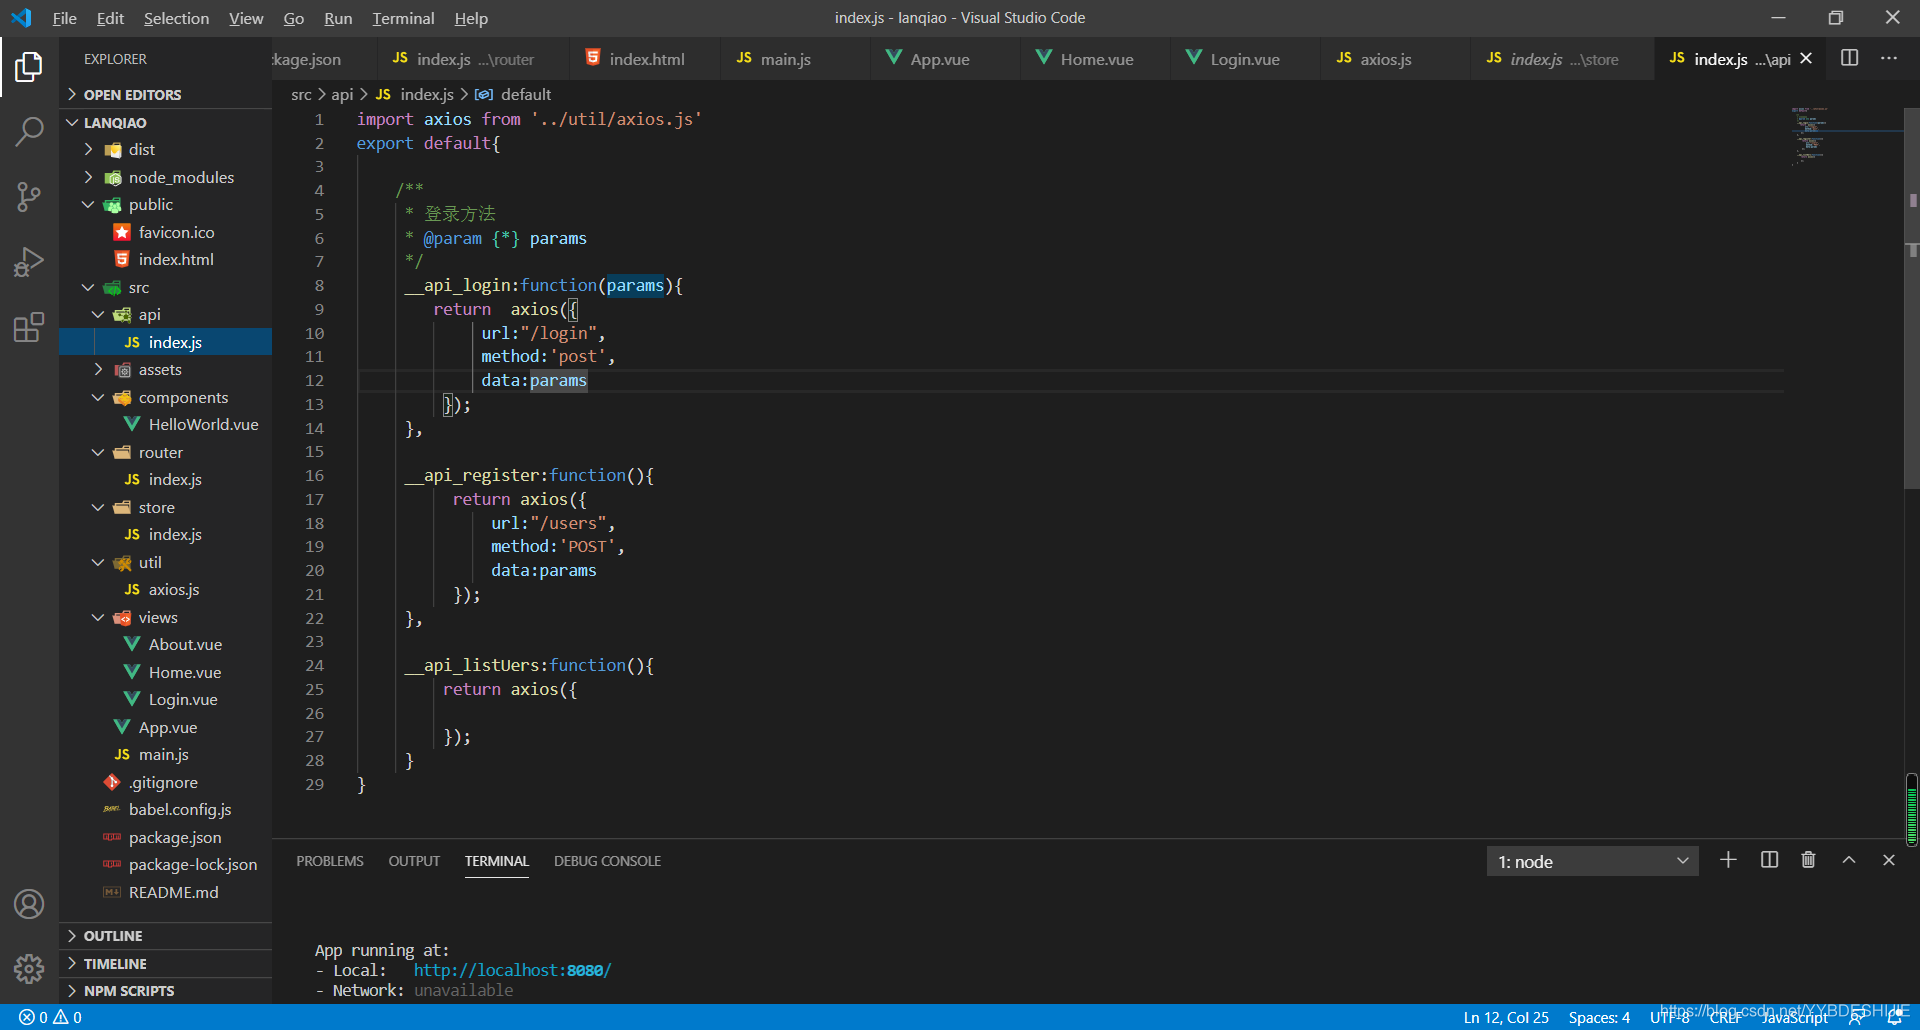Switch to the PROBLEMS panel tab
1920x1030 pixels.
click(x=330, y=861)
